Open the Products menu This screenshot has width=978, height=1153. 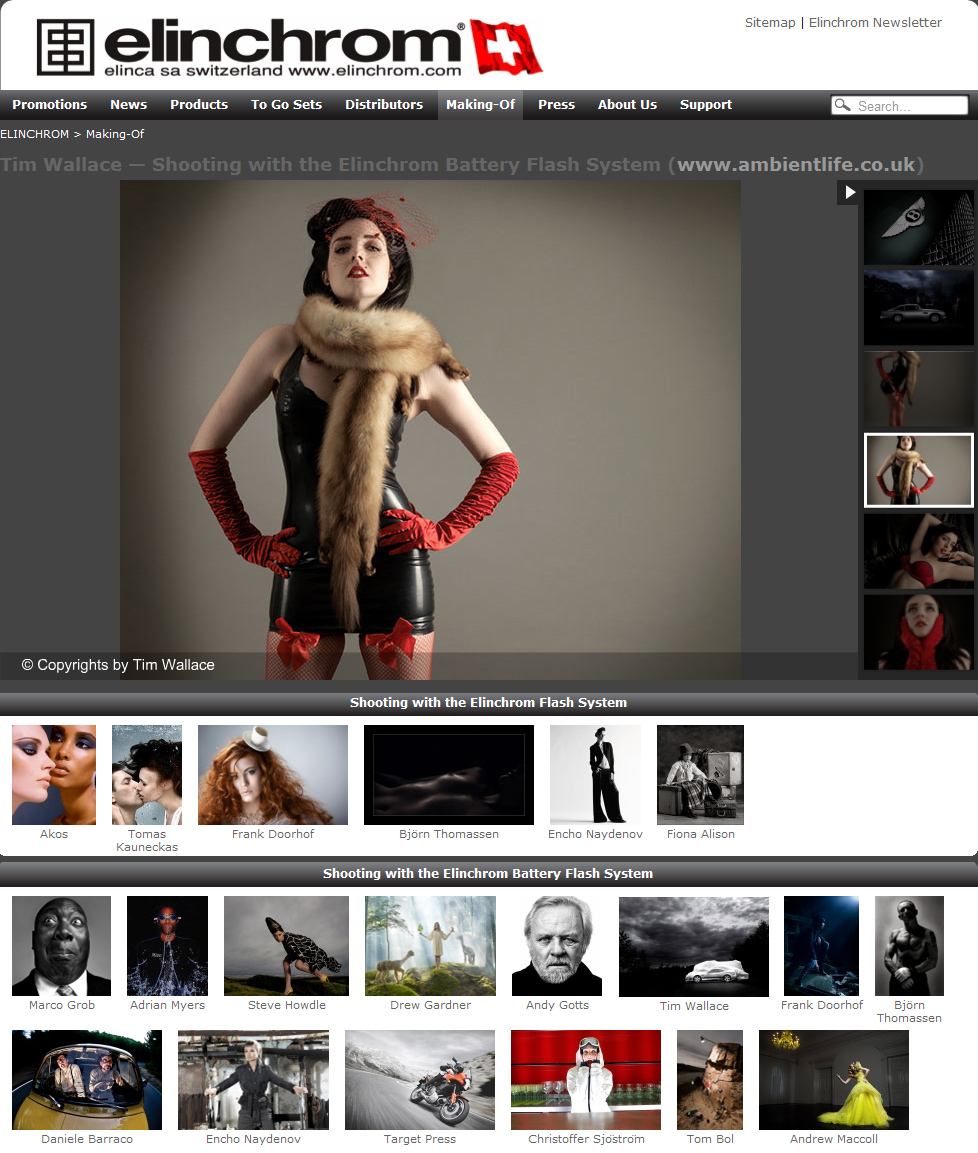[x=199, y=104]
